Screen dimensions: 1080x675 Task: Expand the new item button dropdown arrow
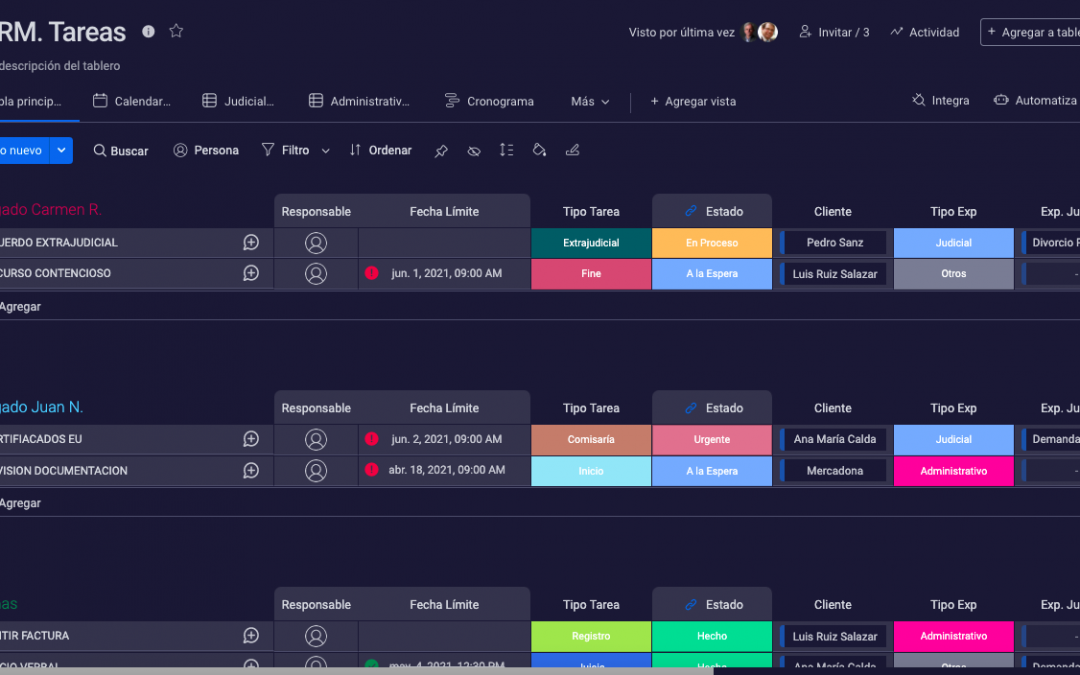tap(61, 150)
